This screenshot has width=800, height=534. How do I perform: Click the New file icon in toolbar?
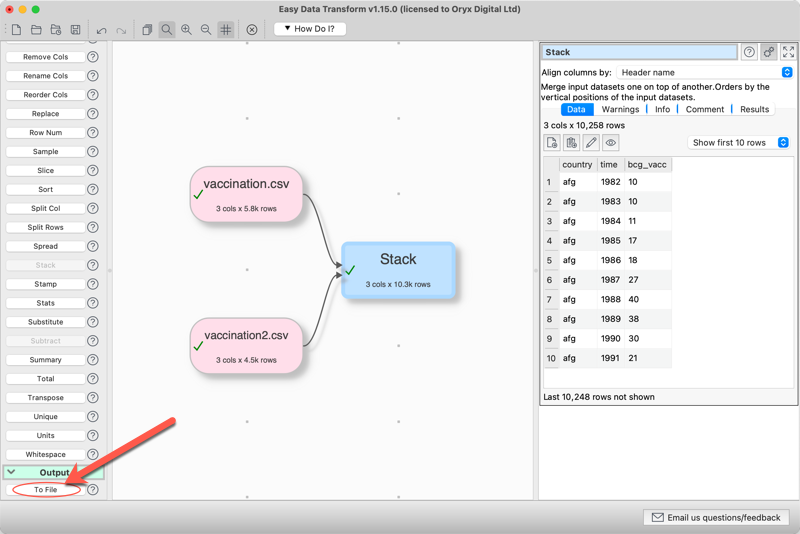(x=16, y=30)
